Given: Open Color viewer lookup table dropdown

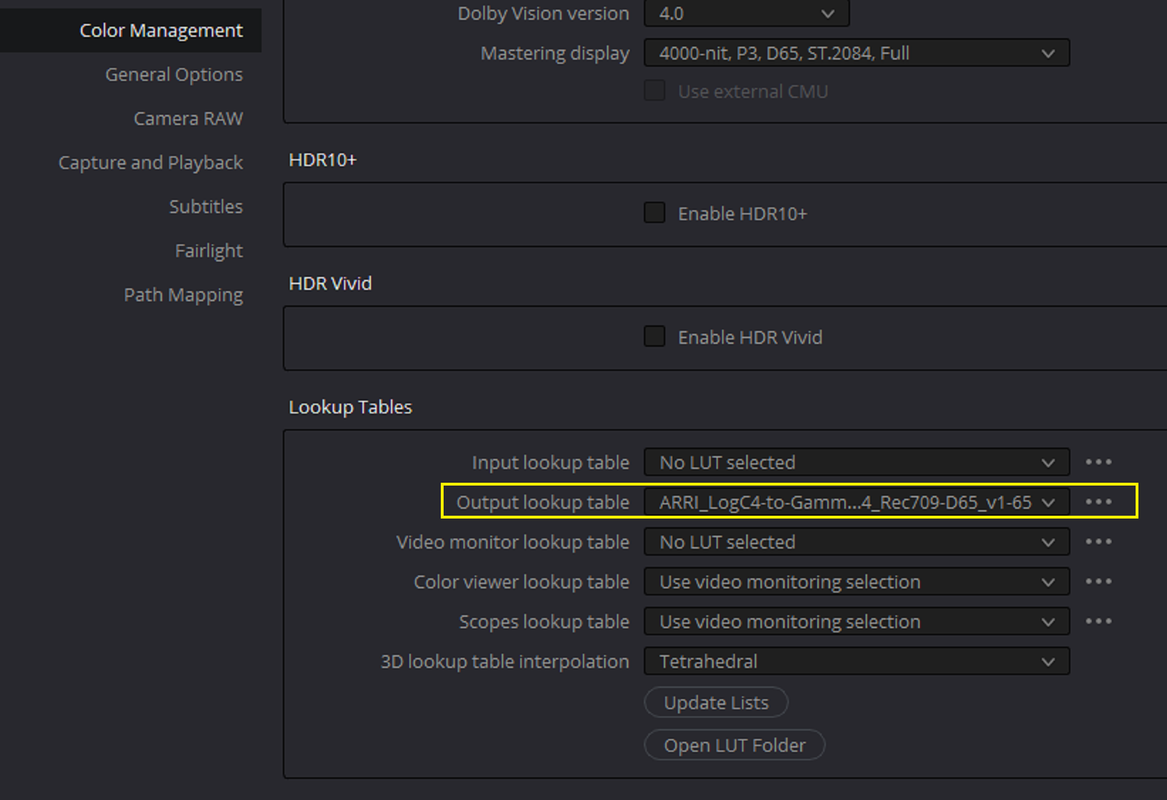Looking at the screenshot, I should 857,582.
